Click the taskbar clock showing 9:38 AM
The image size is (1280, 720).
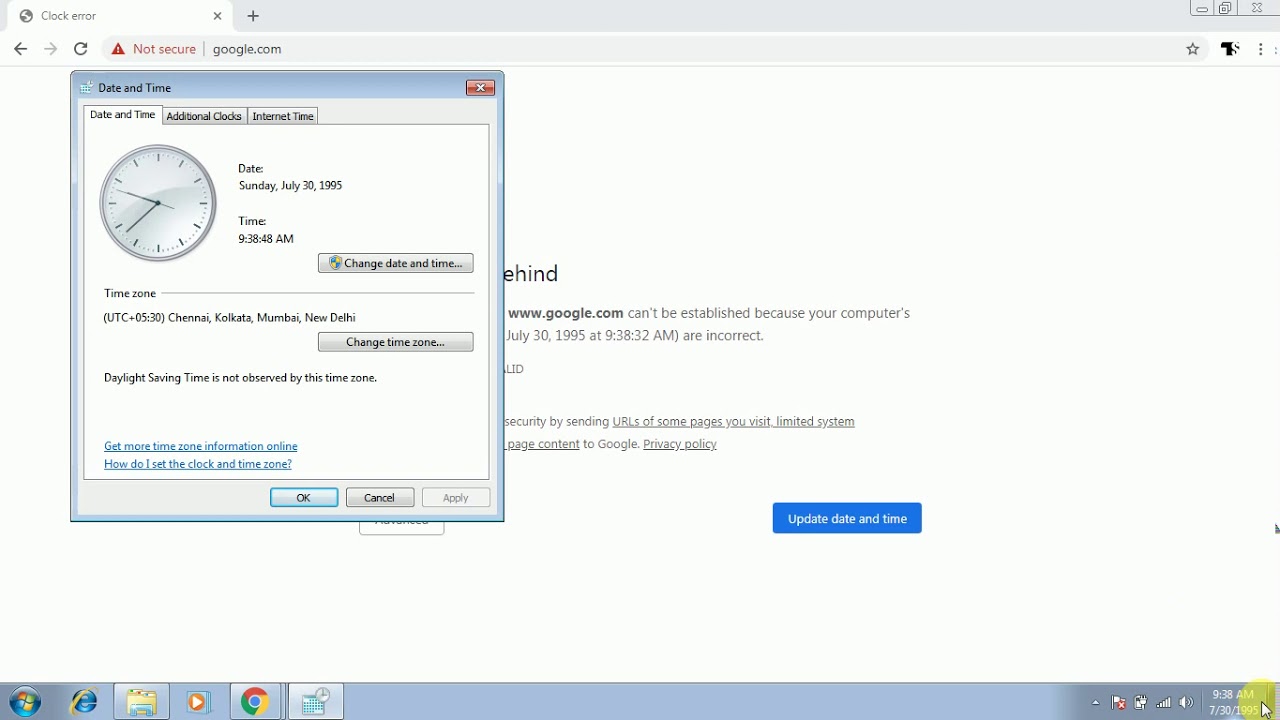[1233, 702]
